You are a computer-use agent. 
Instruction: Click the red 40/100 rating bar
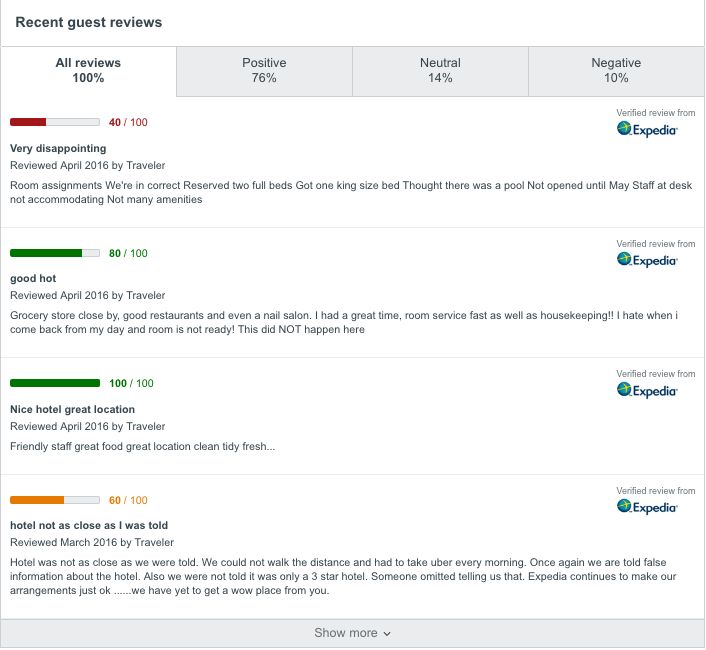click(55, 122)
